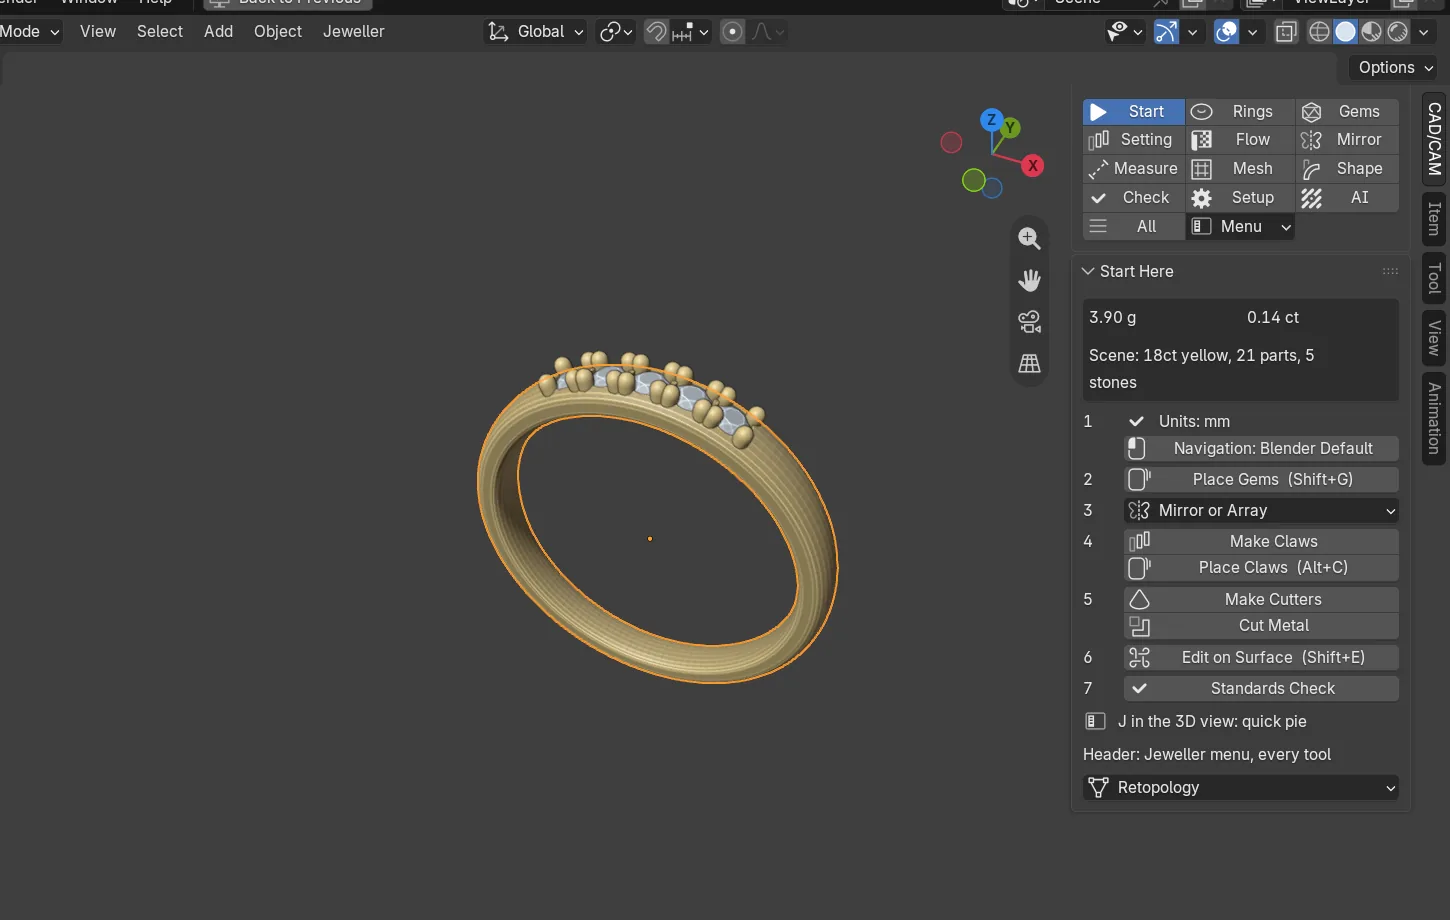Image resolution: width=1450 pixels, height=920 pixels.
Task: Switch perspective/orthographic with grid icon
Action: point(1029,364)
